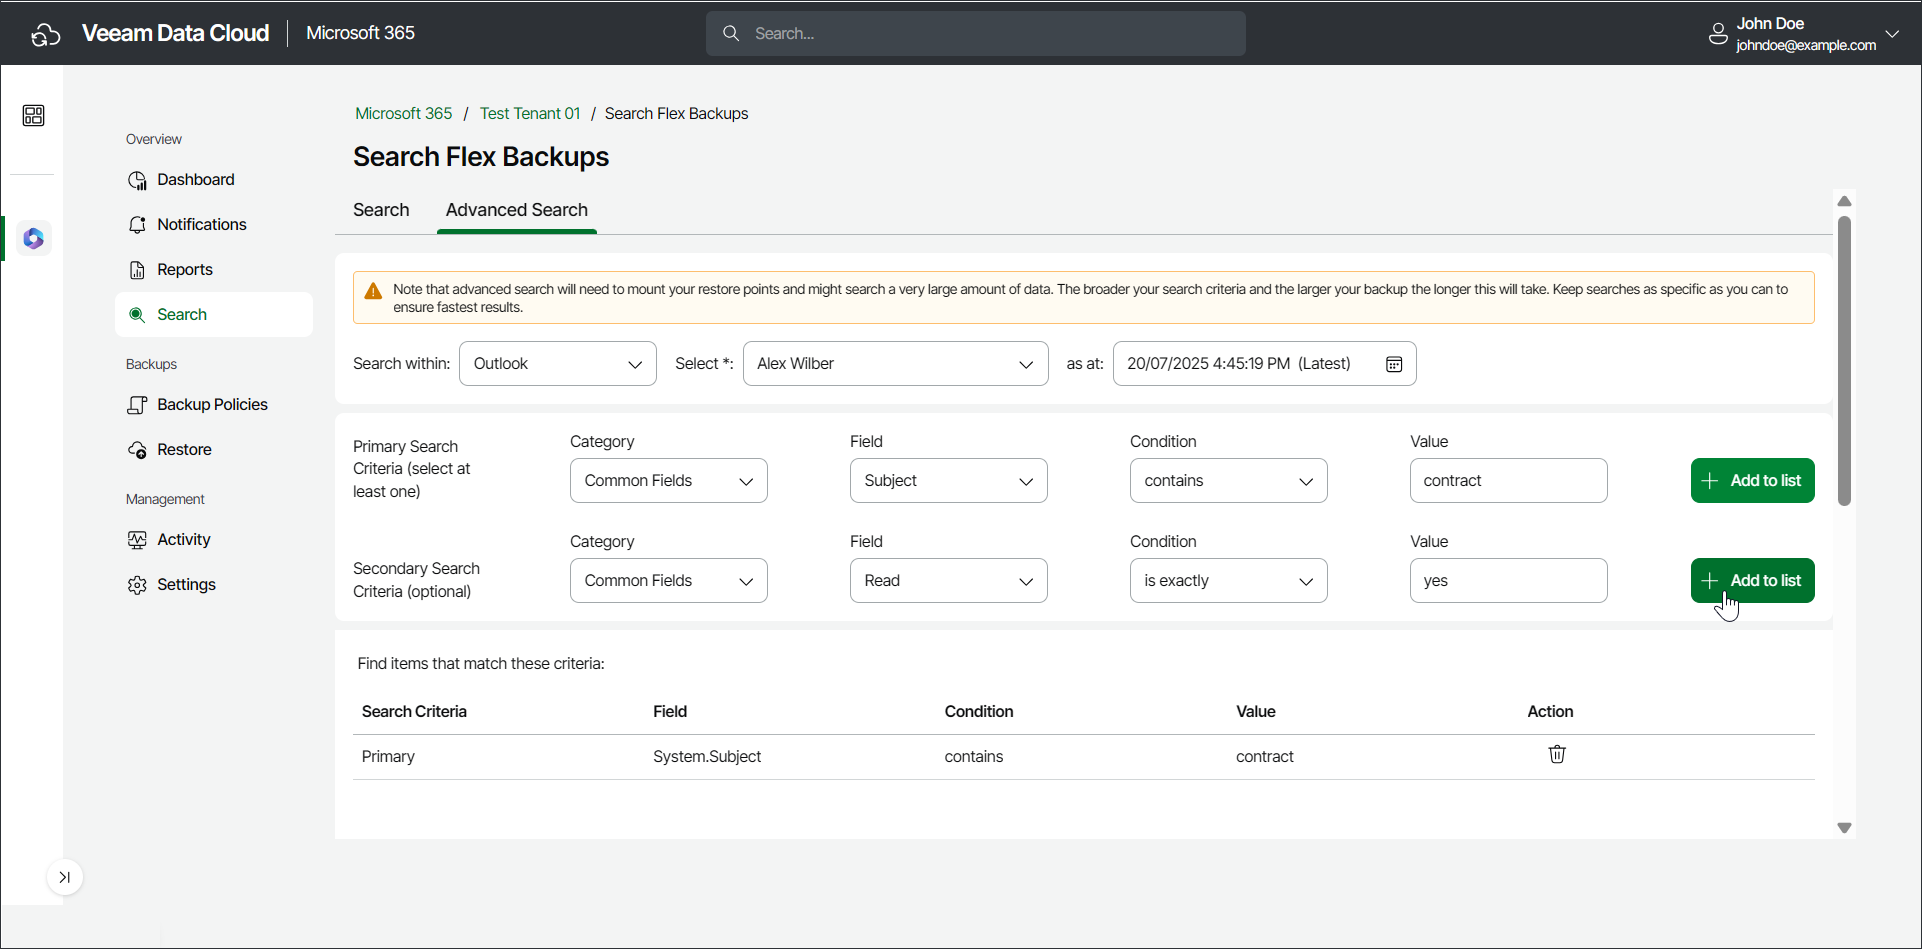1922x949 pixels.
Task: Click the Dashboard gauge icon
Action: (137, 180)
